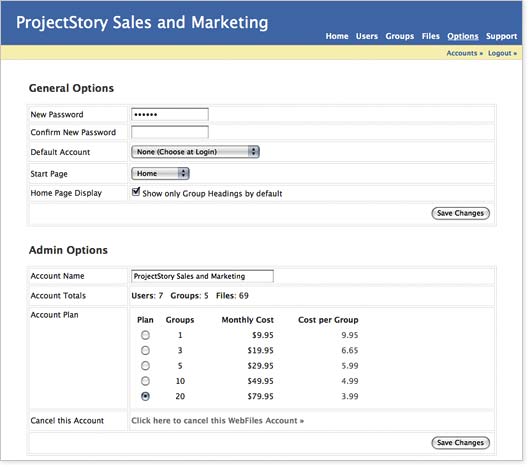Click the cancel this WebFiles Account link
The width and height of the screenshot is (529, 467).
click(x=218, y=420)
